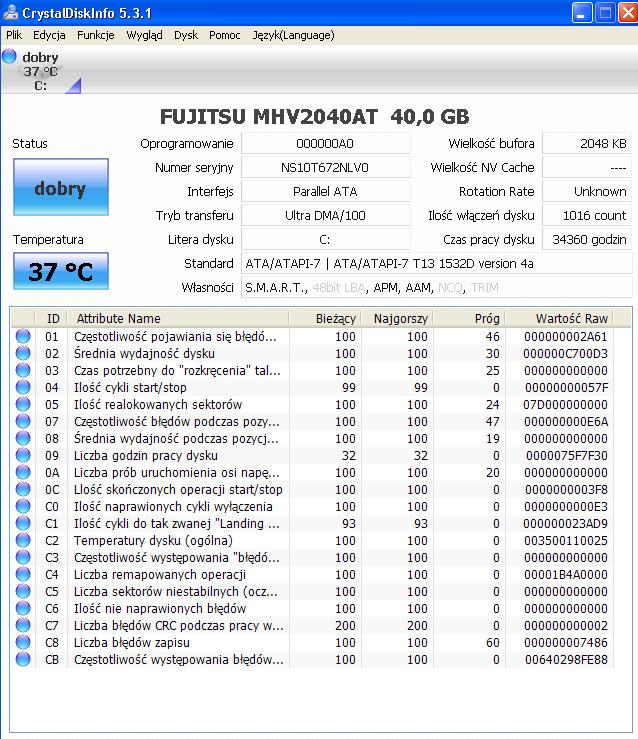Click the status orb of attribute 09

point(23,455)
